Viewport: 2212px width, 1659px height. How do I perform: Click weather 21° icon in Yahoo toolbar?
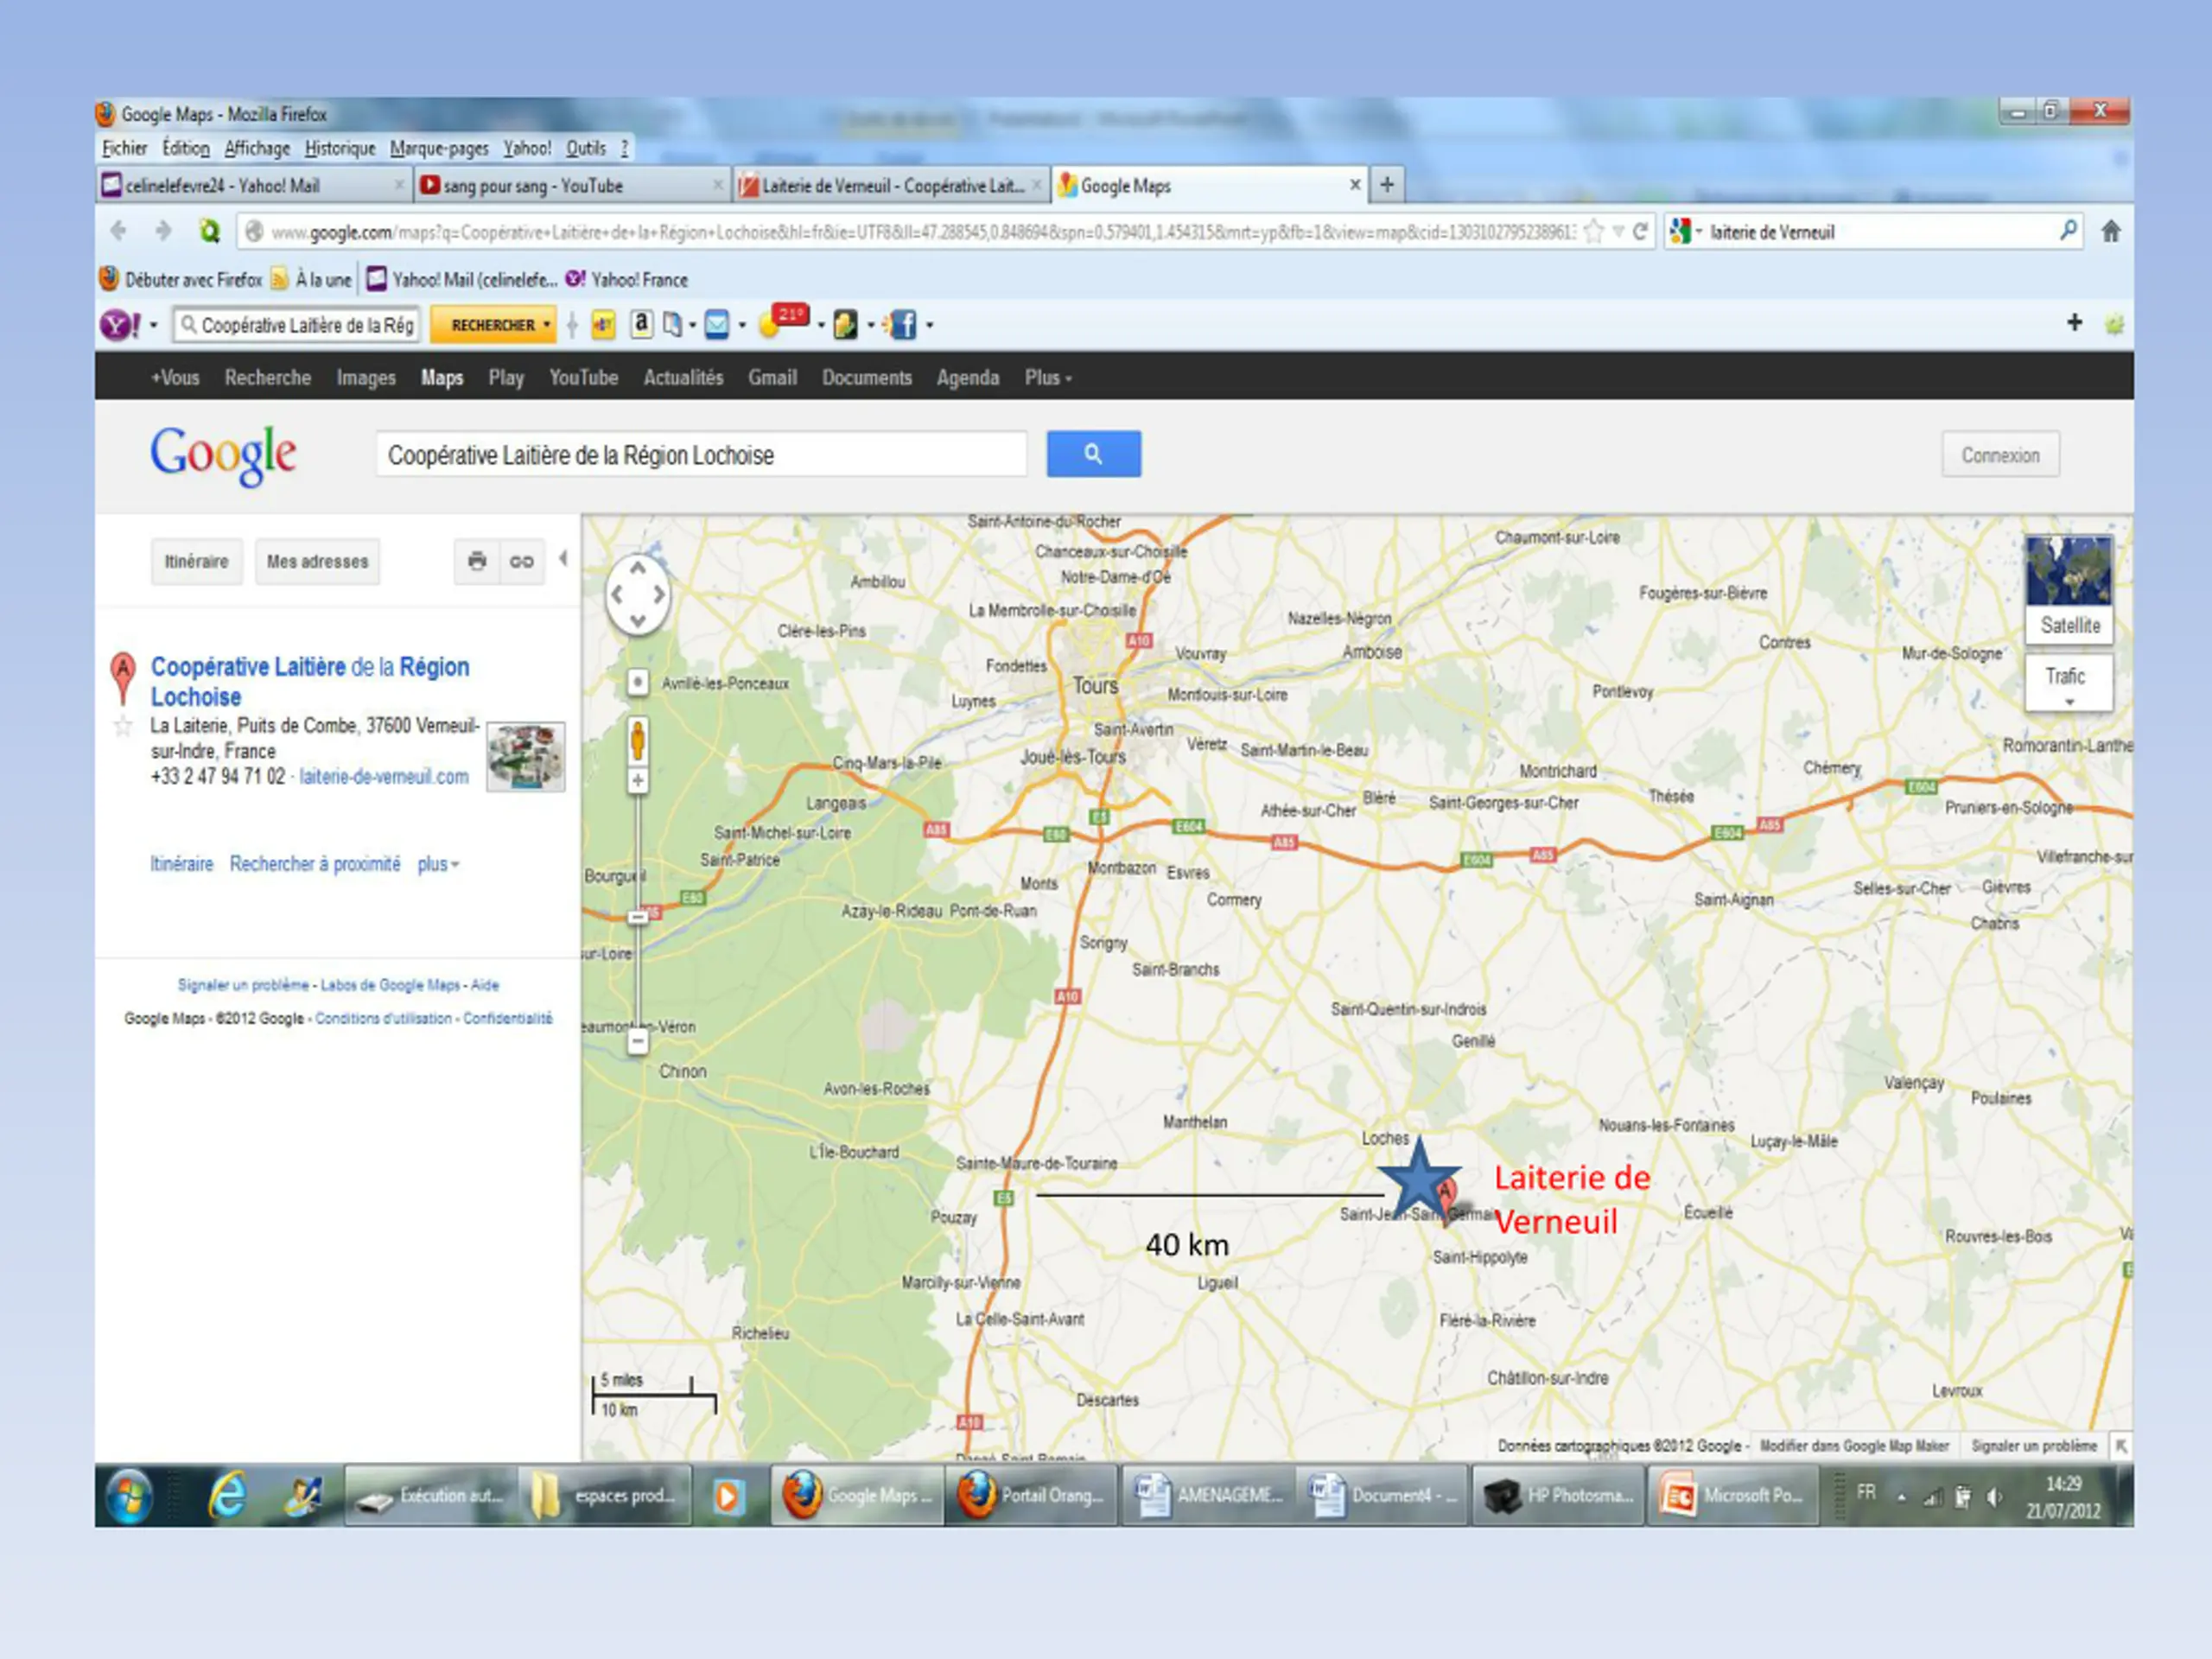click(x=783, y=321)
